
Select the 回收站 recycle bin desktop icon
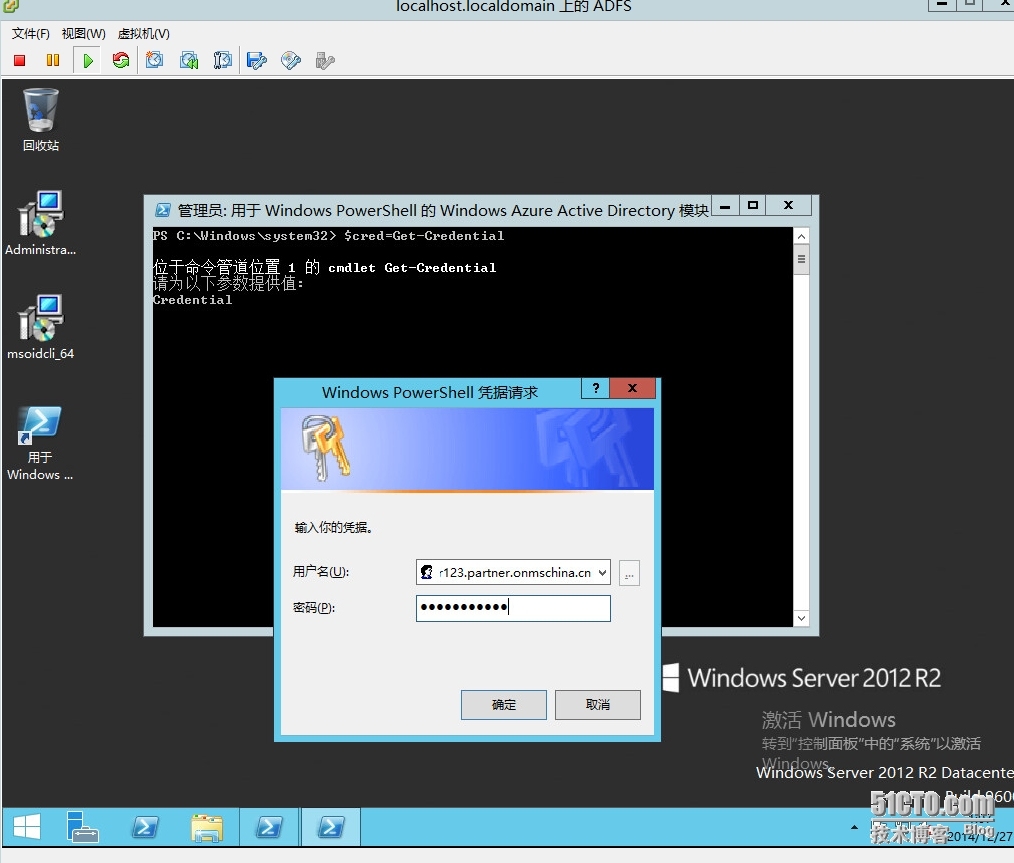pos(41,120)
